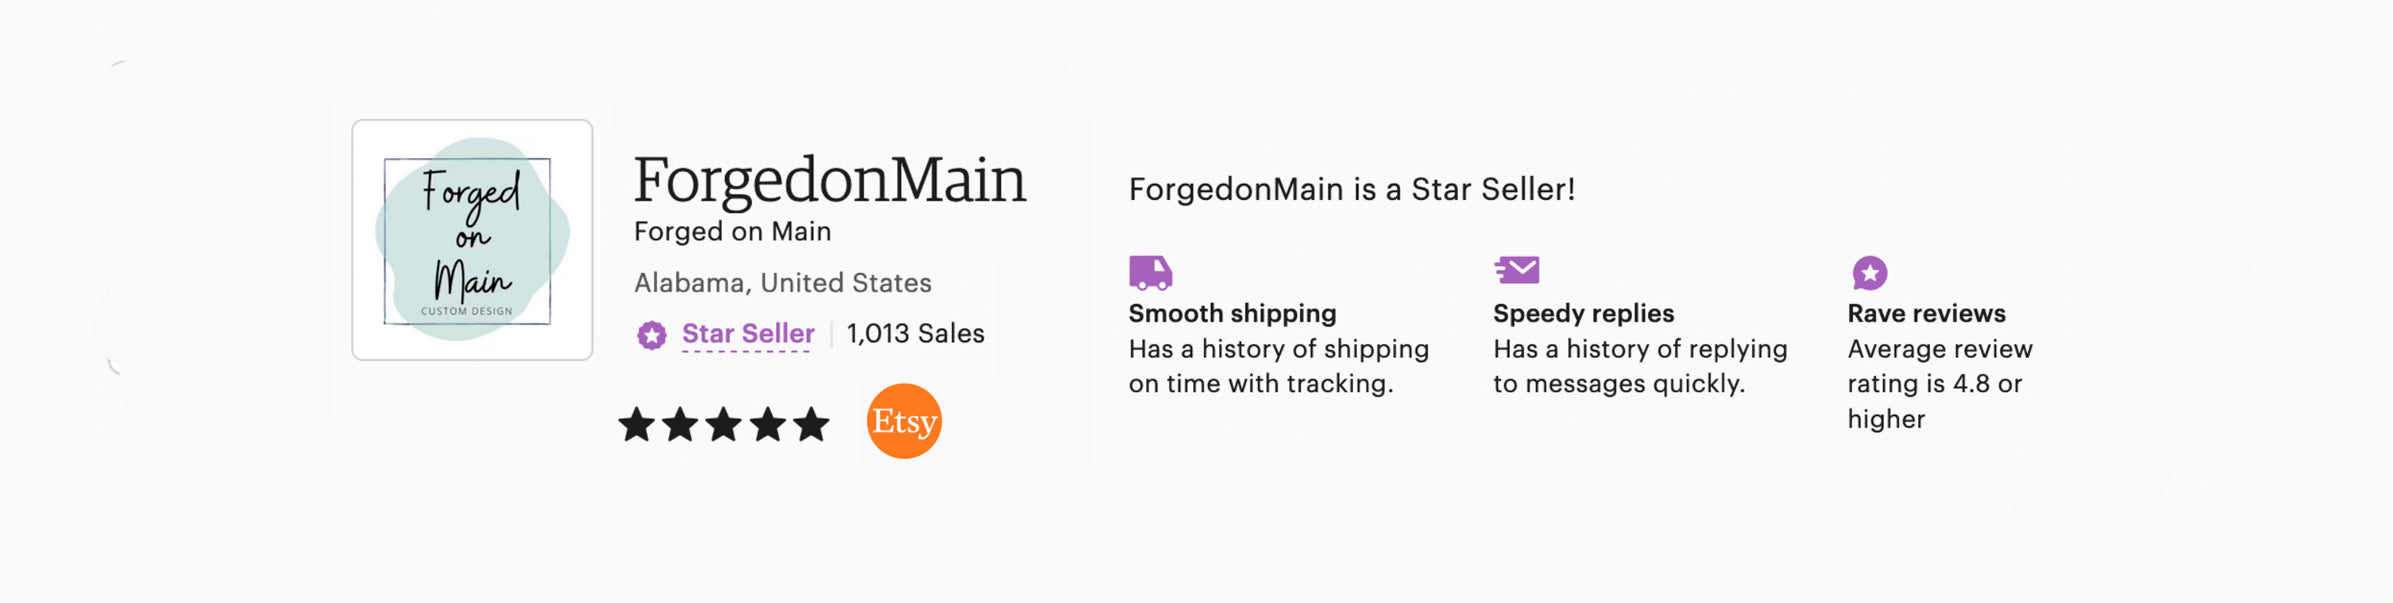Image resolution: width=2393 pixels, height=603 pixels.
Task: Click the 1,013 Sales count
Action: (915, 334)
